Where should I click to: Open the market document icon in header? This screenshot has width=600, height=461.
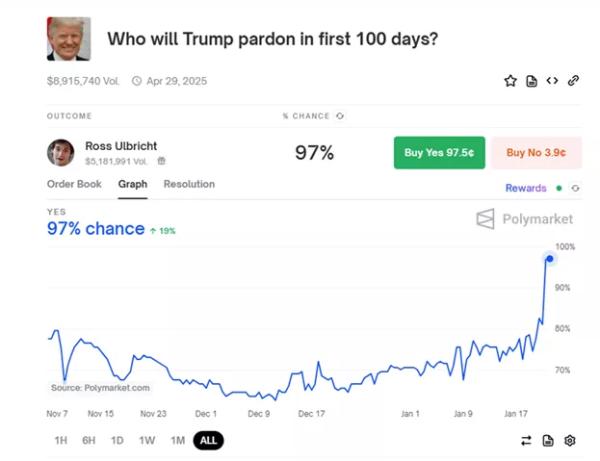point(531,81)
